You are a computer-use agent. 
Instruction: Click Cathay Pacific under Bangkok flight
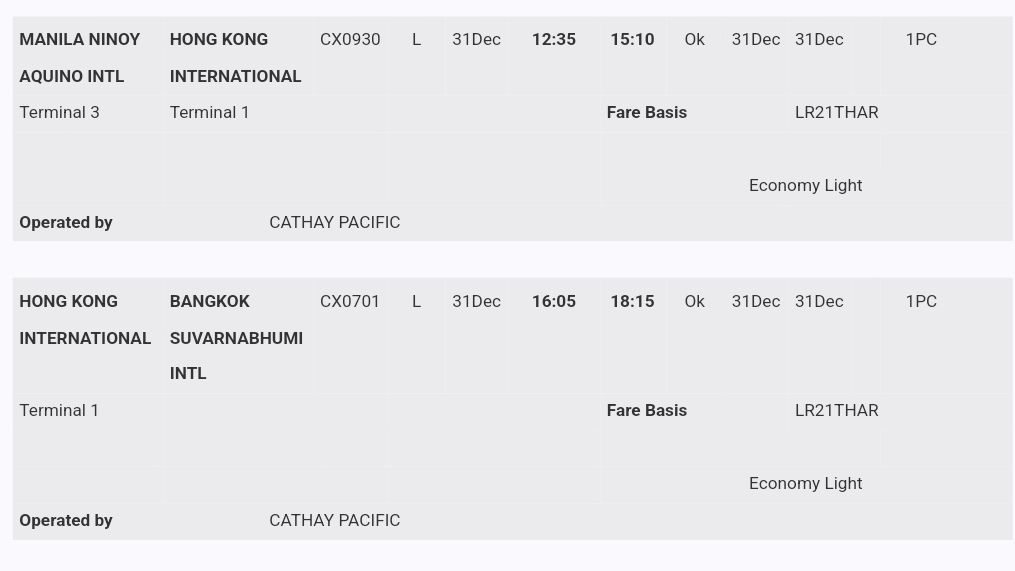click(x=334, y=521)
